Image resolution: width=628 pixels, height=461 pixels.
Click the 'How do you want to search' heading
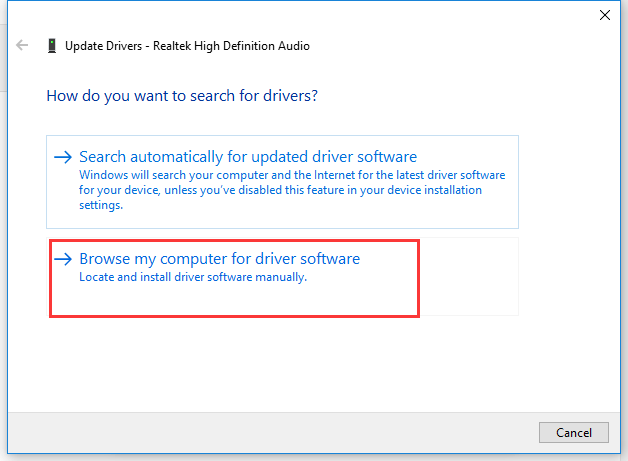(x=182, y=96)
